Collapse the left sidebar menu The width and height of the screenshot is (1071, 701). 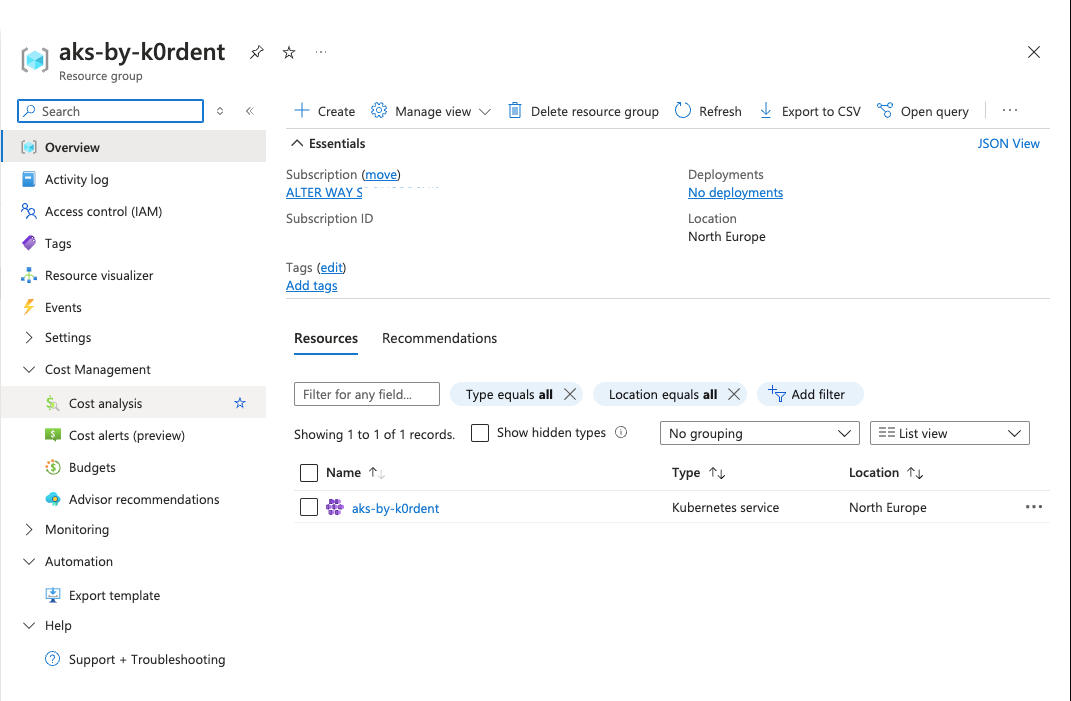click(x=249, y=111)
